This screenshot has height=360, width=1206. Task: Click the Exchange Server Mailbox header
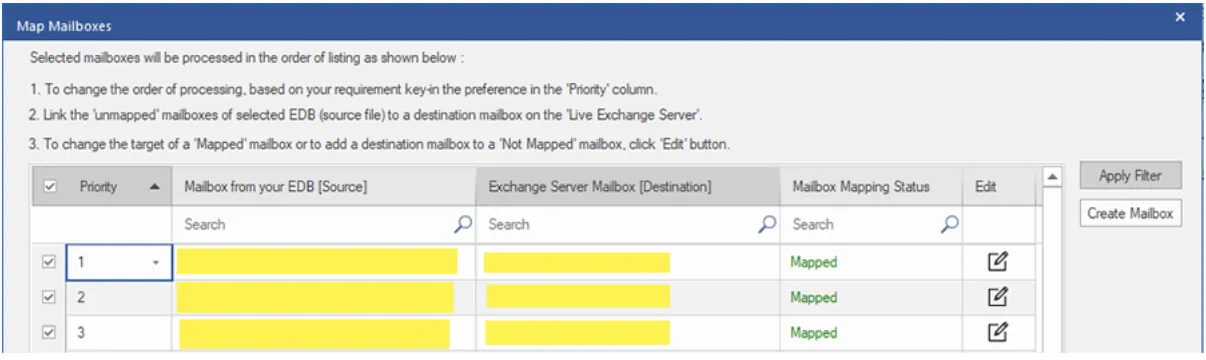tap(628, 186)
